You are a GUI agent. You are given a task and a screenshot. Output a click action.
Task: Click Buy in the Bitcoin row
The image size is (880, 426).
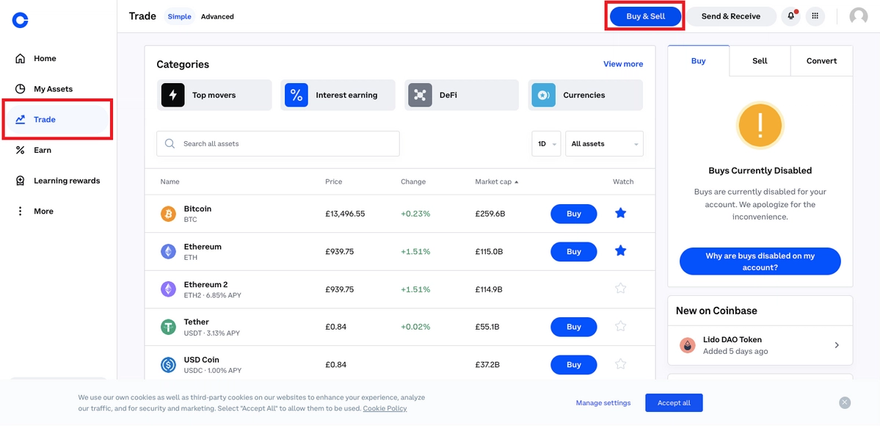tap(574, 214)
